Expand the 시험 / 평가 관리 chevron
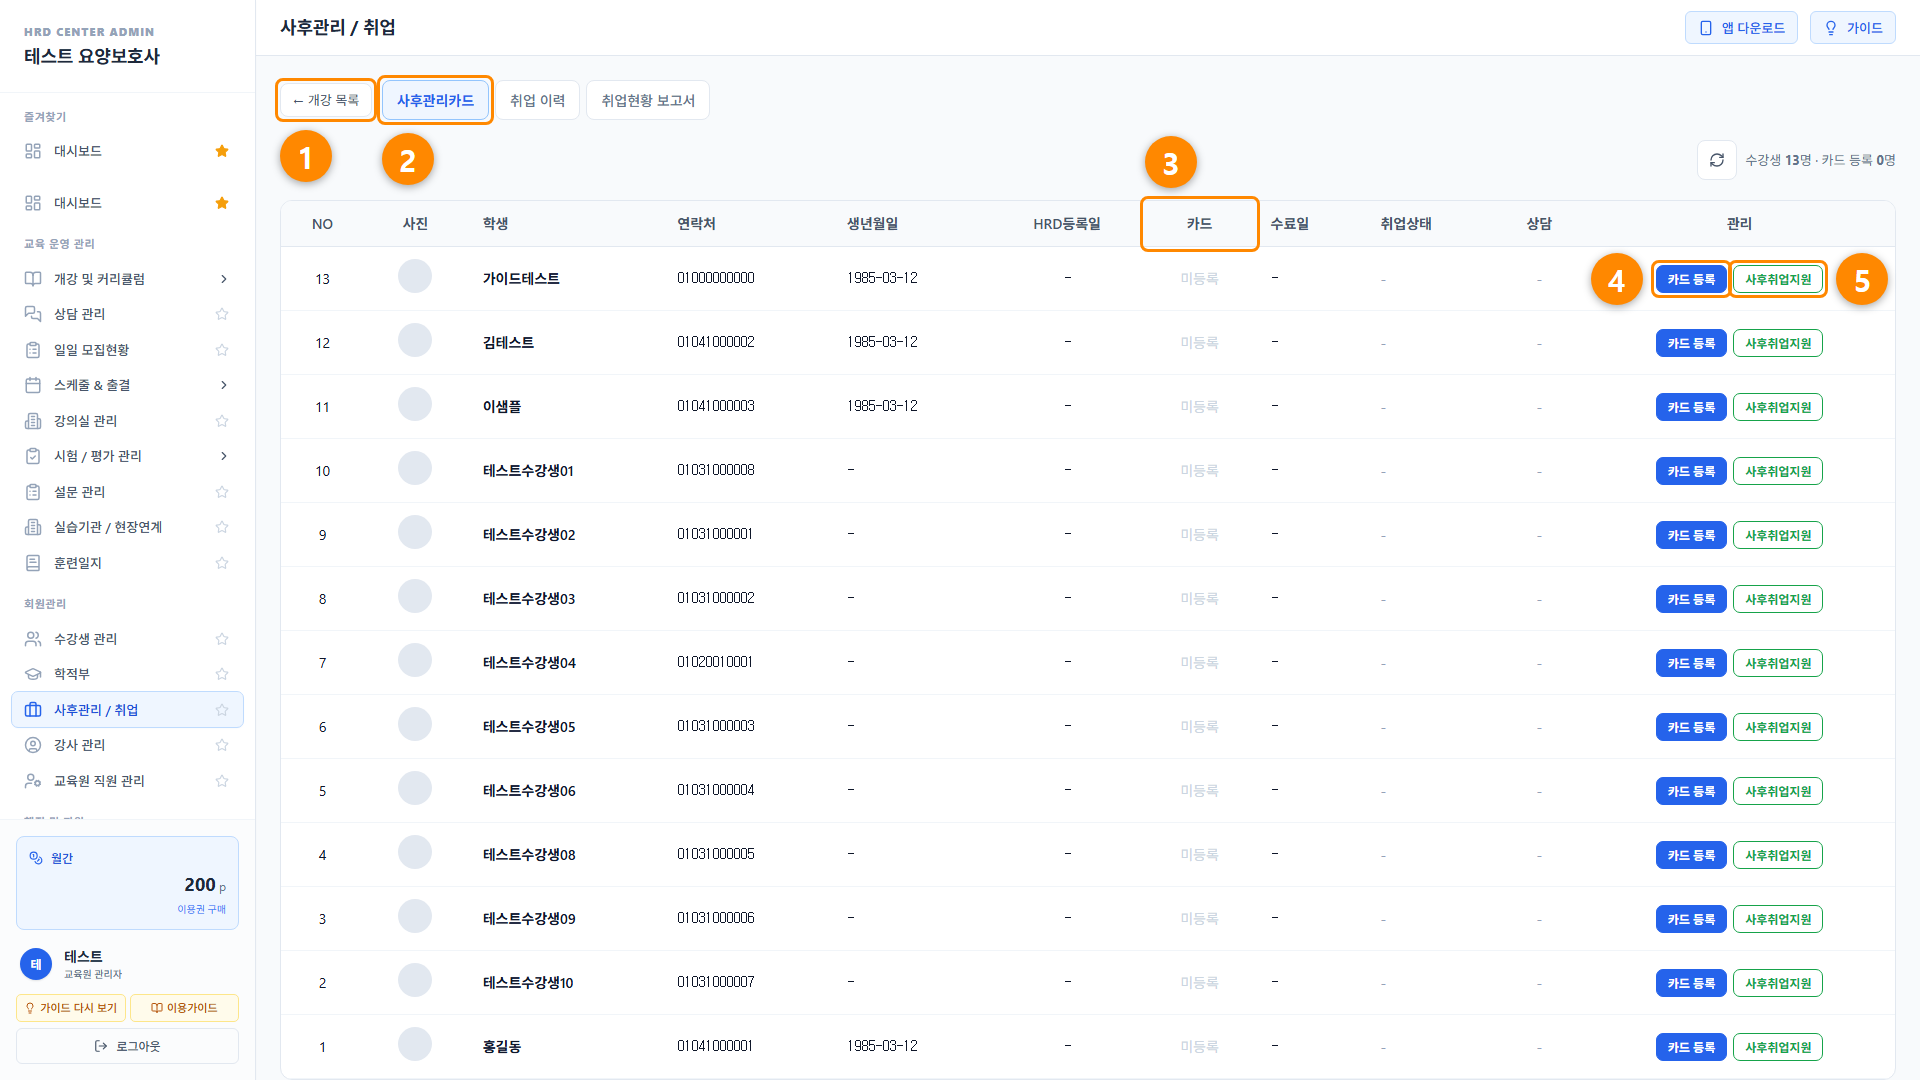This screenshot has width=1920, height=1080. (223, 456)
